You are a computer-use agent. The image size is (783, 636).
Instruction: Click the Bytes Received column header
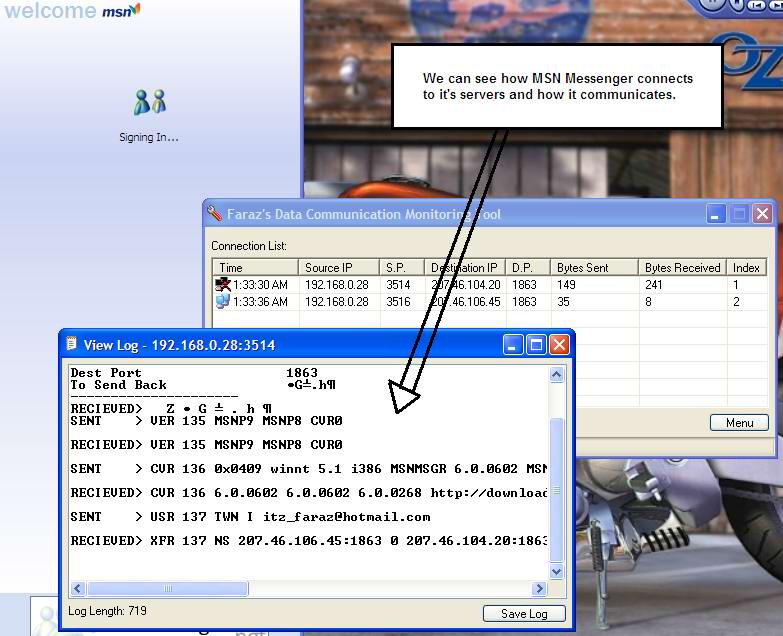click(x=682, y=268)
